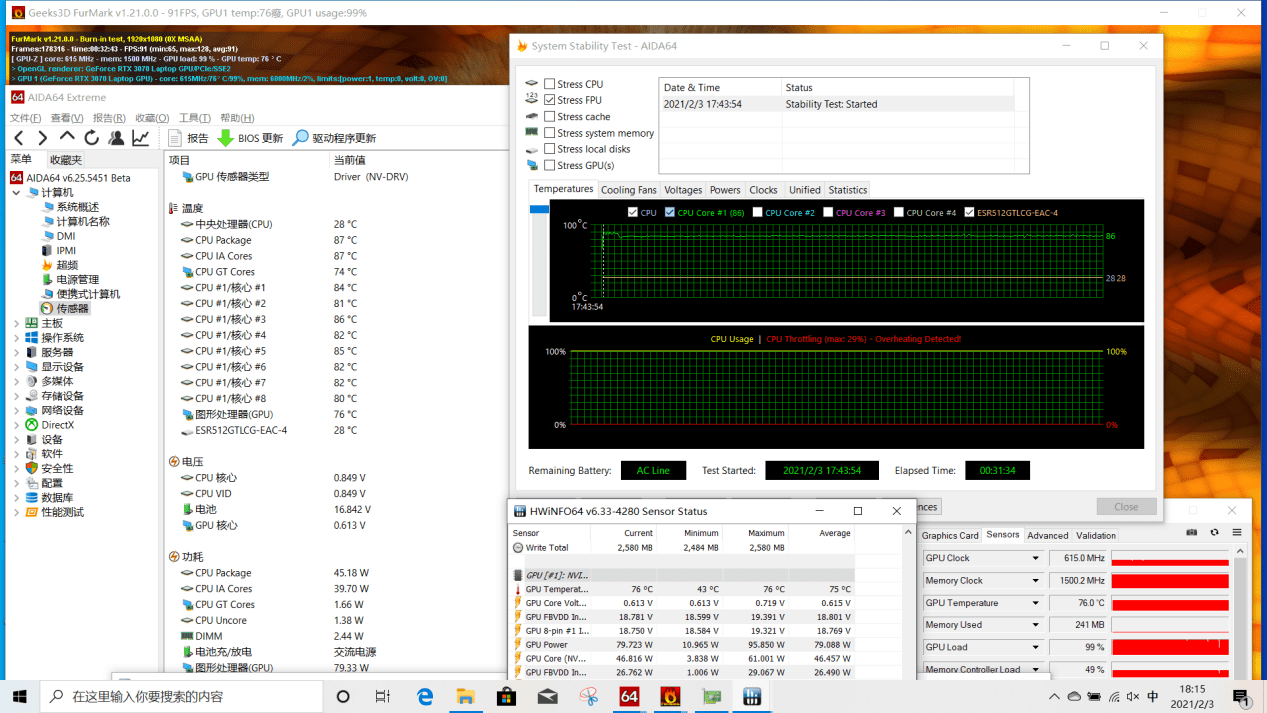Expand the 操作系统 tree node

16,338
